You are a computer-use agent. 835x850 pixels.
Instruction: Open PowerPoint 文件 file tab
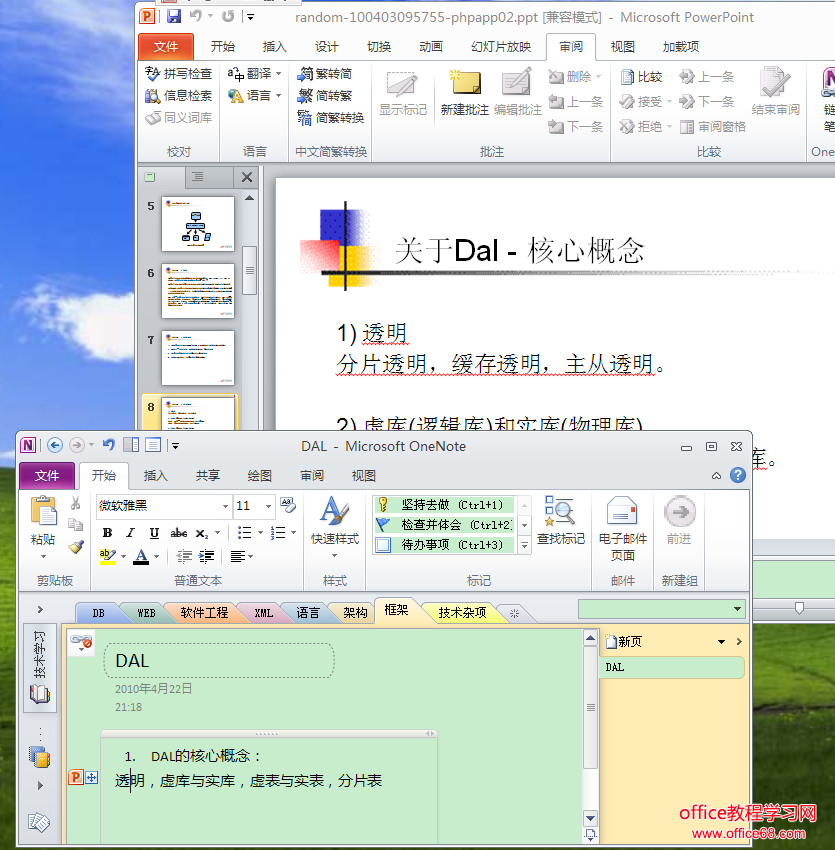165,47
